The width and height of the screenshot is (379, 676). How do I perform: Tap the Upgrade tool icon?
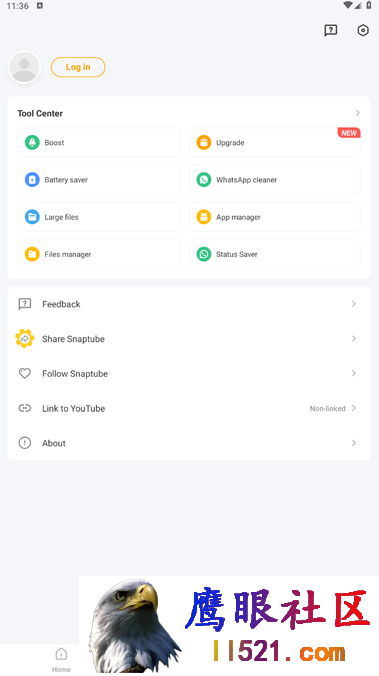click(x=204, y=142)
